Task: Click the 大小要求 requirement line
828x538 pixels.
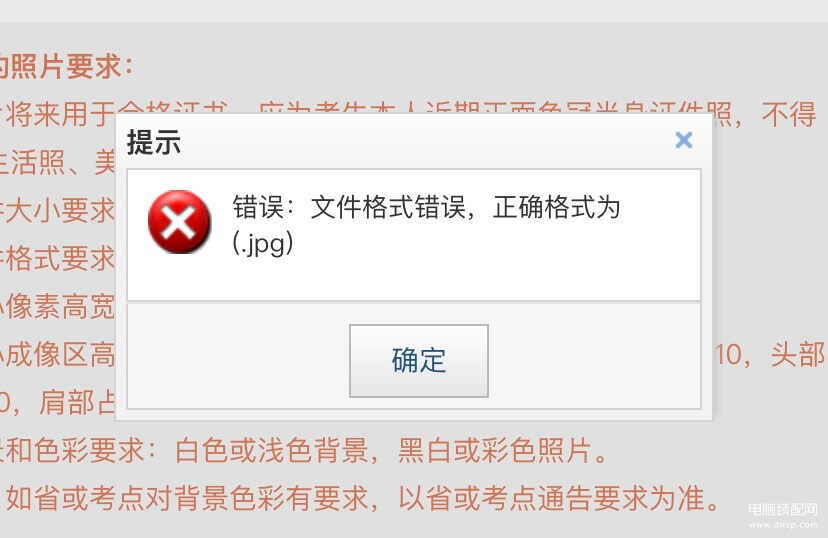Action: coord(57,210)
